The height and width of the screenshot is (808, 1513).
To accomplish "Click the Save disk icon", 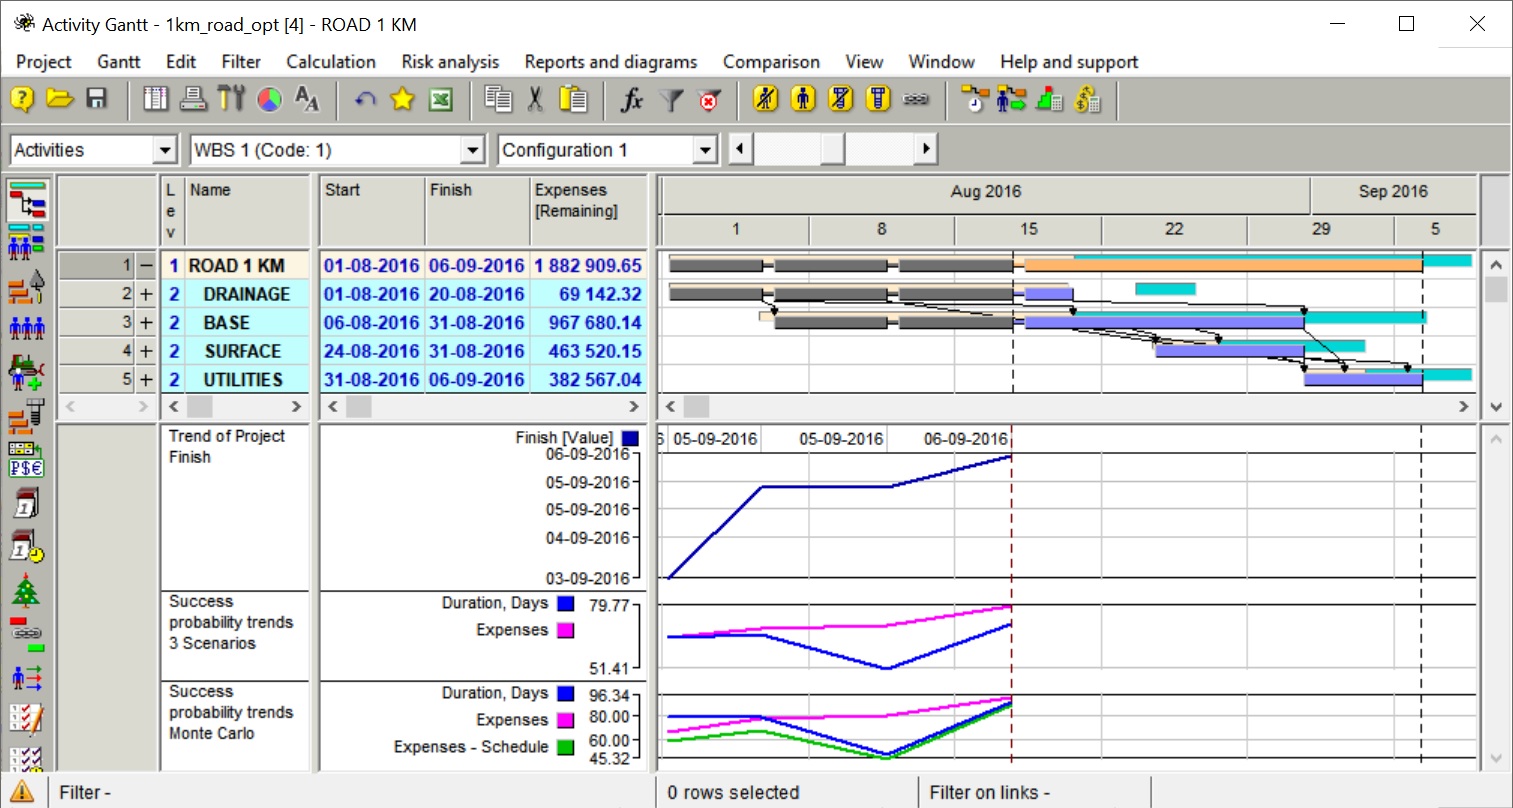I will pyautogui.click(x=96, y=99).
